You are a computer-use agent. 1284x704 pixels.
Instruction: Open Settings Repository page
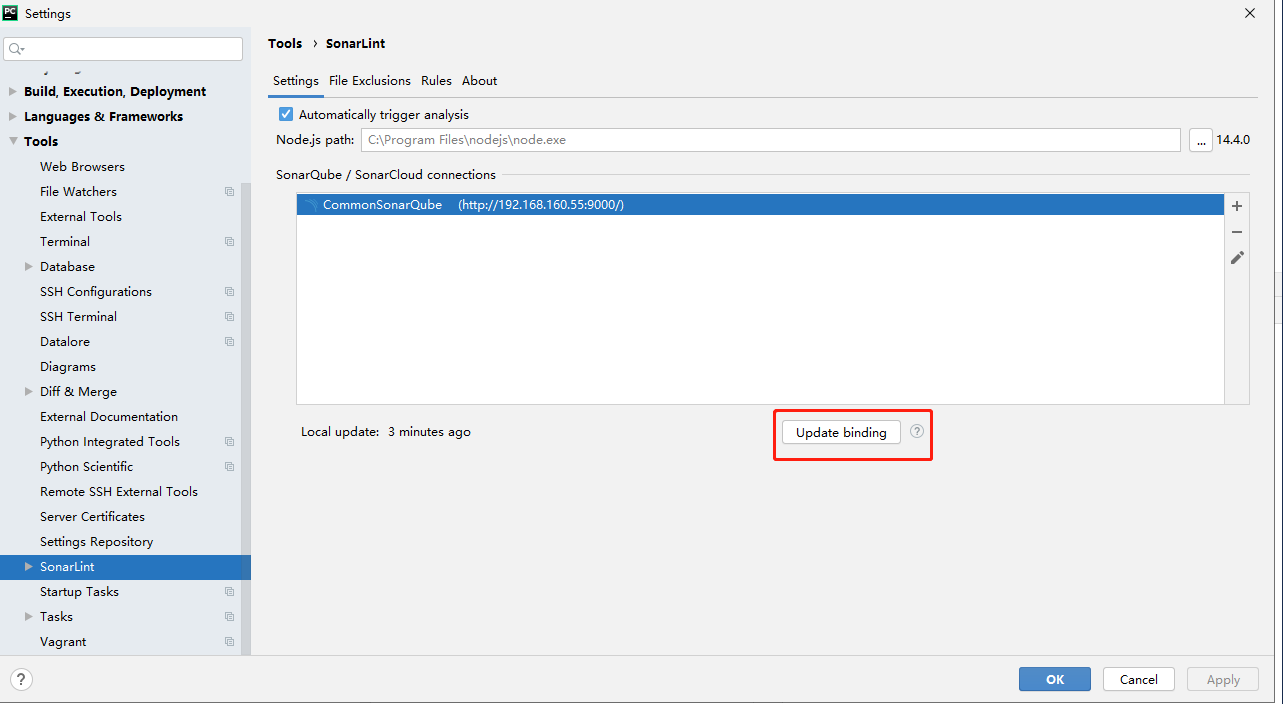click(96, 542)
